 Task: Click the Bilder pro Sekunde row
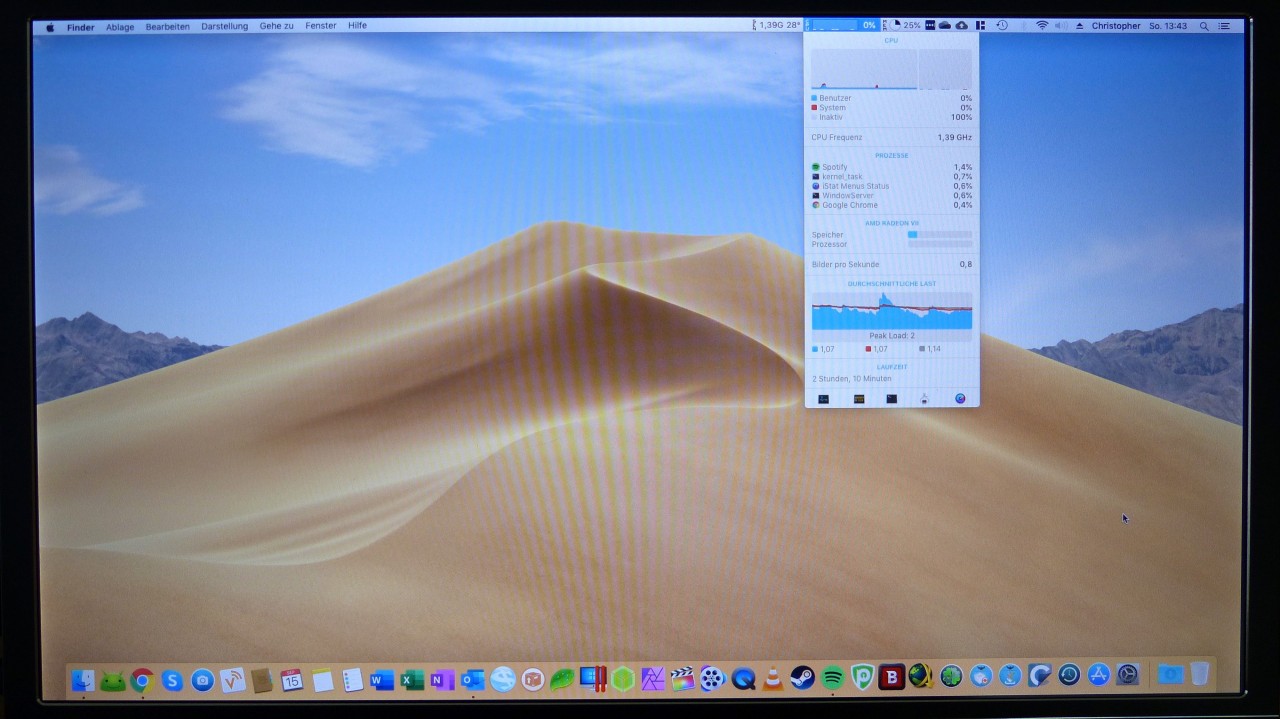coord(892,264)
